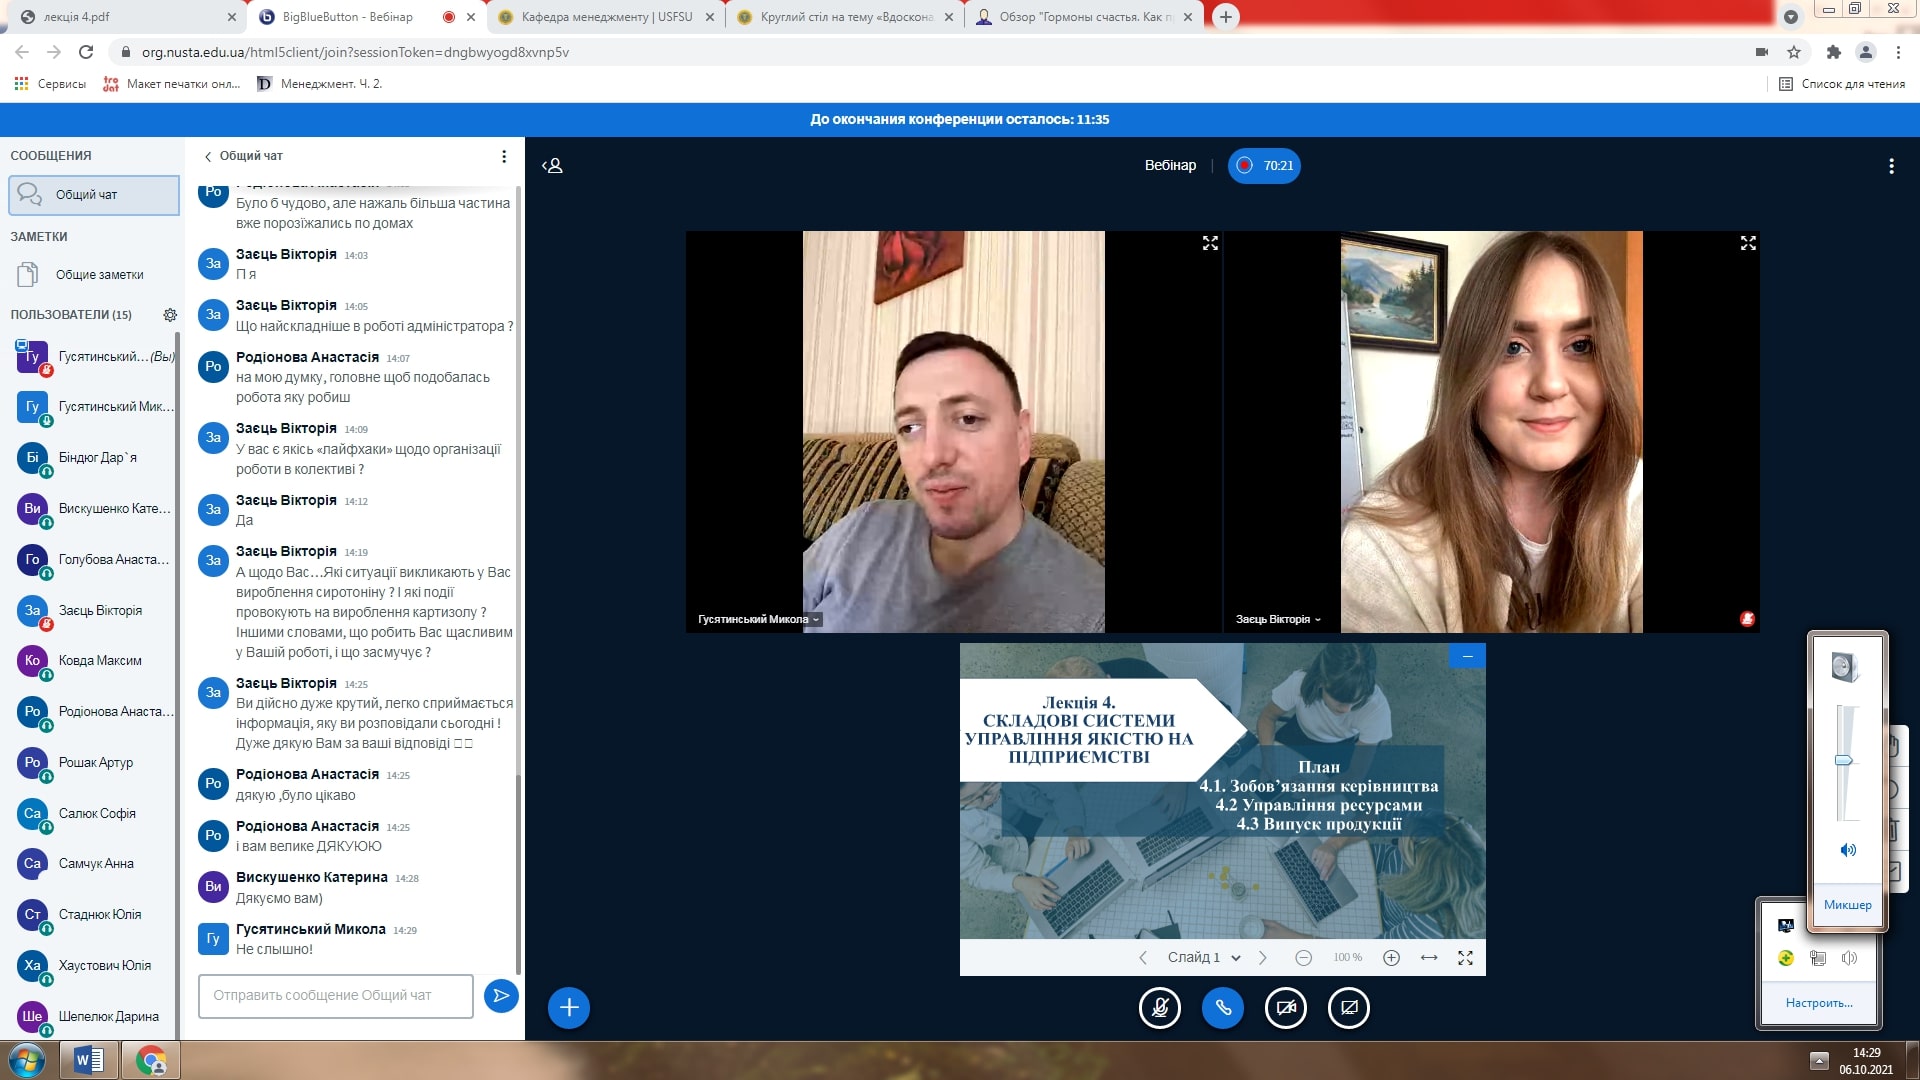Leave audio with the blue phone button
Image resolution: width=1920 pixels, height=1080 pixels.
tap(1223, 1008)
